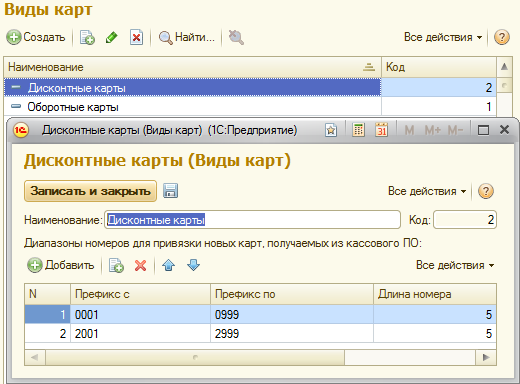Open Все действия above ranges table
The width and height of the screenshot is (520, 384).
point(455,265)
